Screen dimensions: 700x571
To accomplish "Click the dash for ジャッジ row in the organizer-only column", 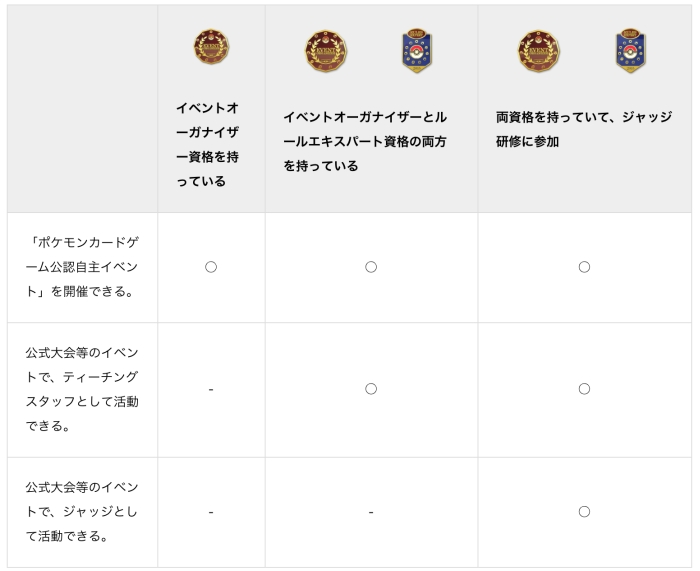I will (211, 512).
